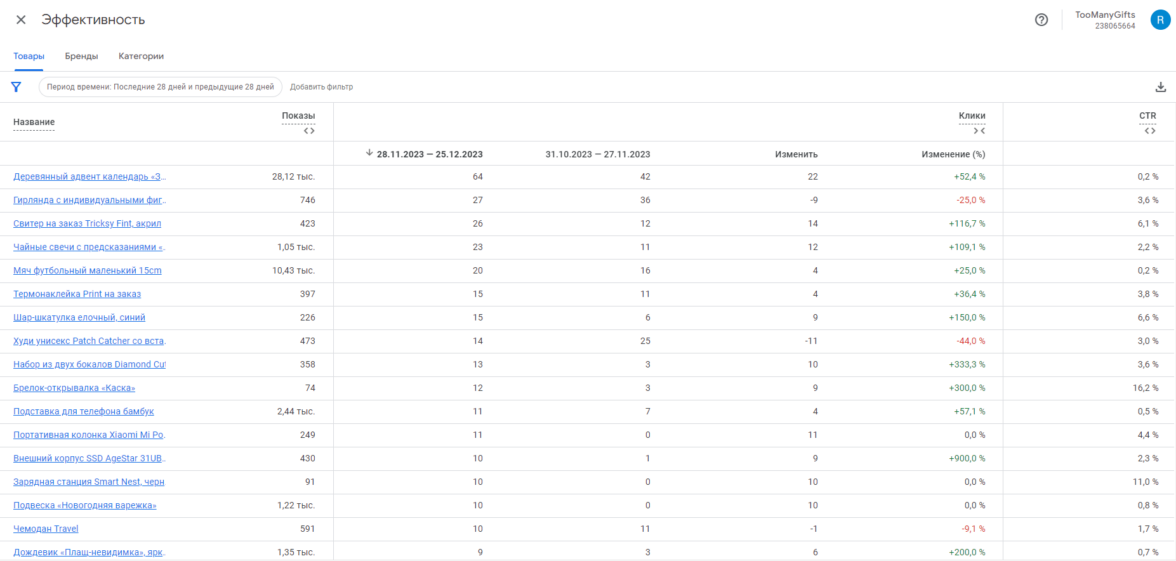
Task: Click Добавить фильтр
Action: click(x=321, y=87)
